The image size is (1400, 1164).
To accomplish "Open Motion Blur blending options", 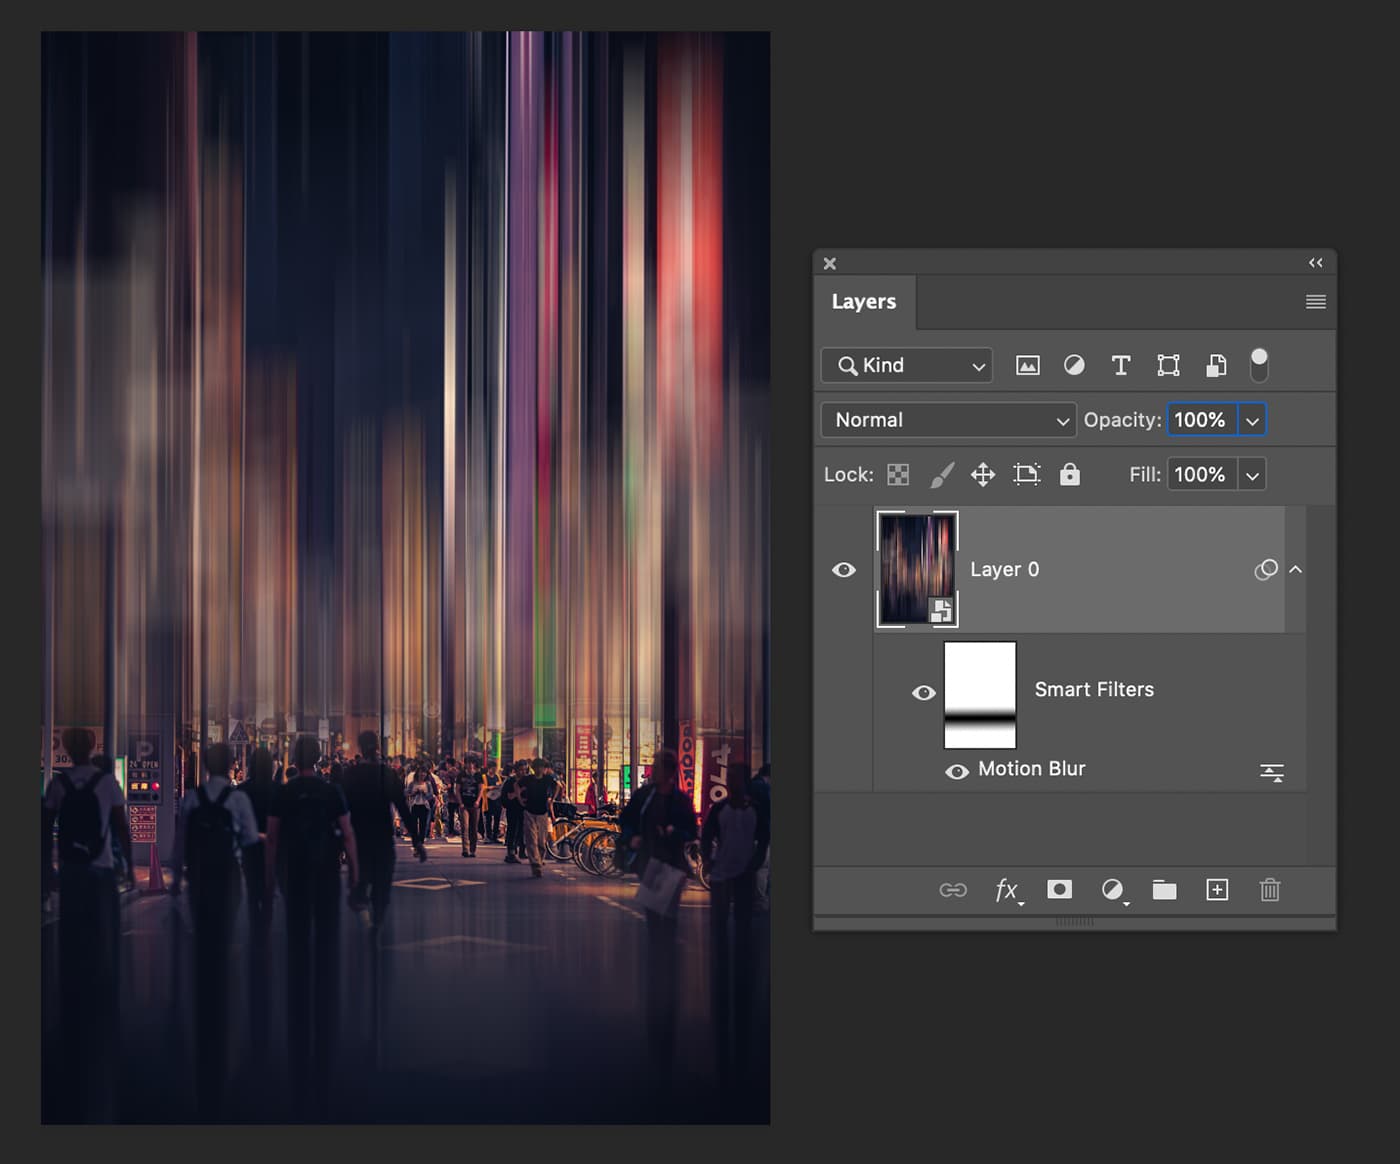I will point(1271,771).
